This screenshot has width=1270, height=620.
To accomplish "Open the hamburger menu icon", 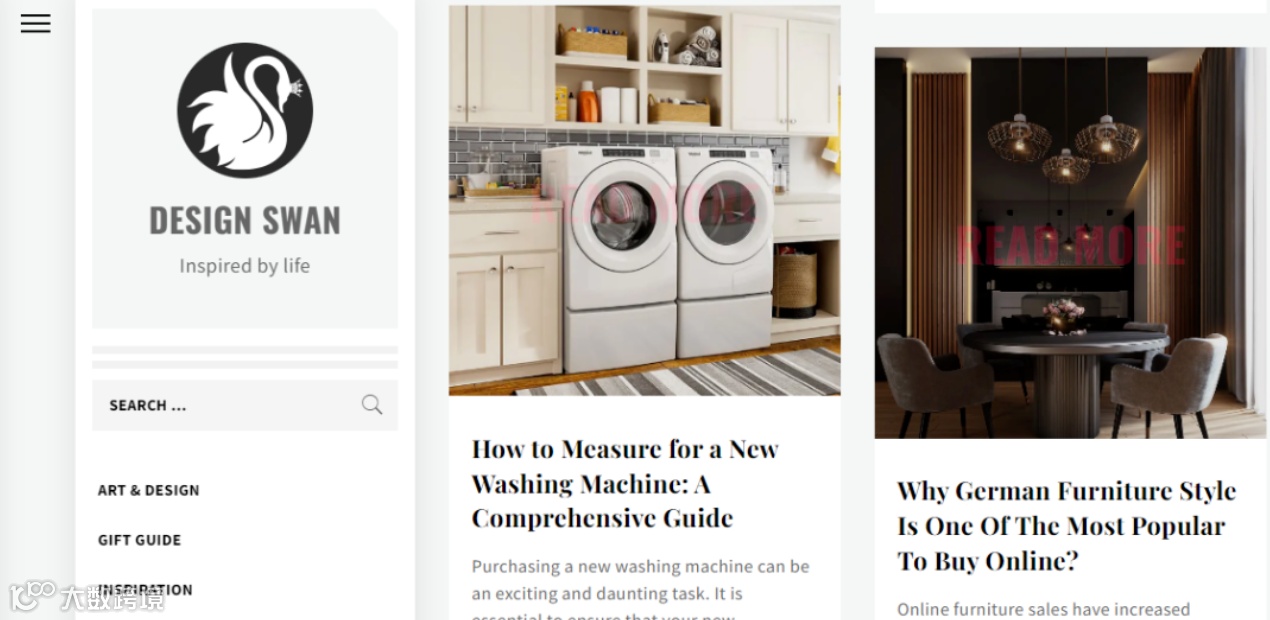I will click(x=35, y=24).
